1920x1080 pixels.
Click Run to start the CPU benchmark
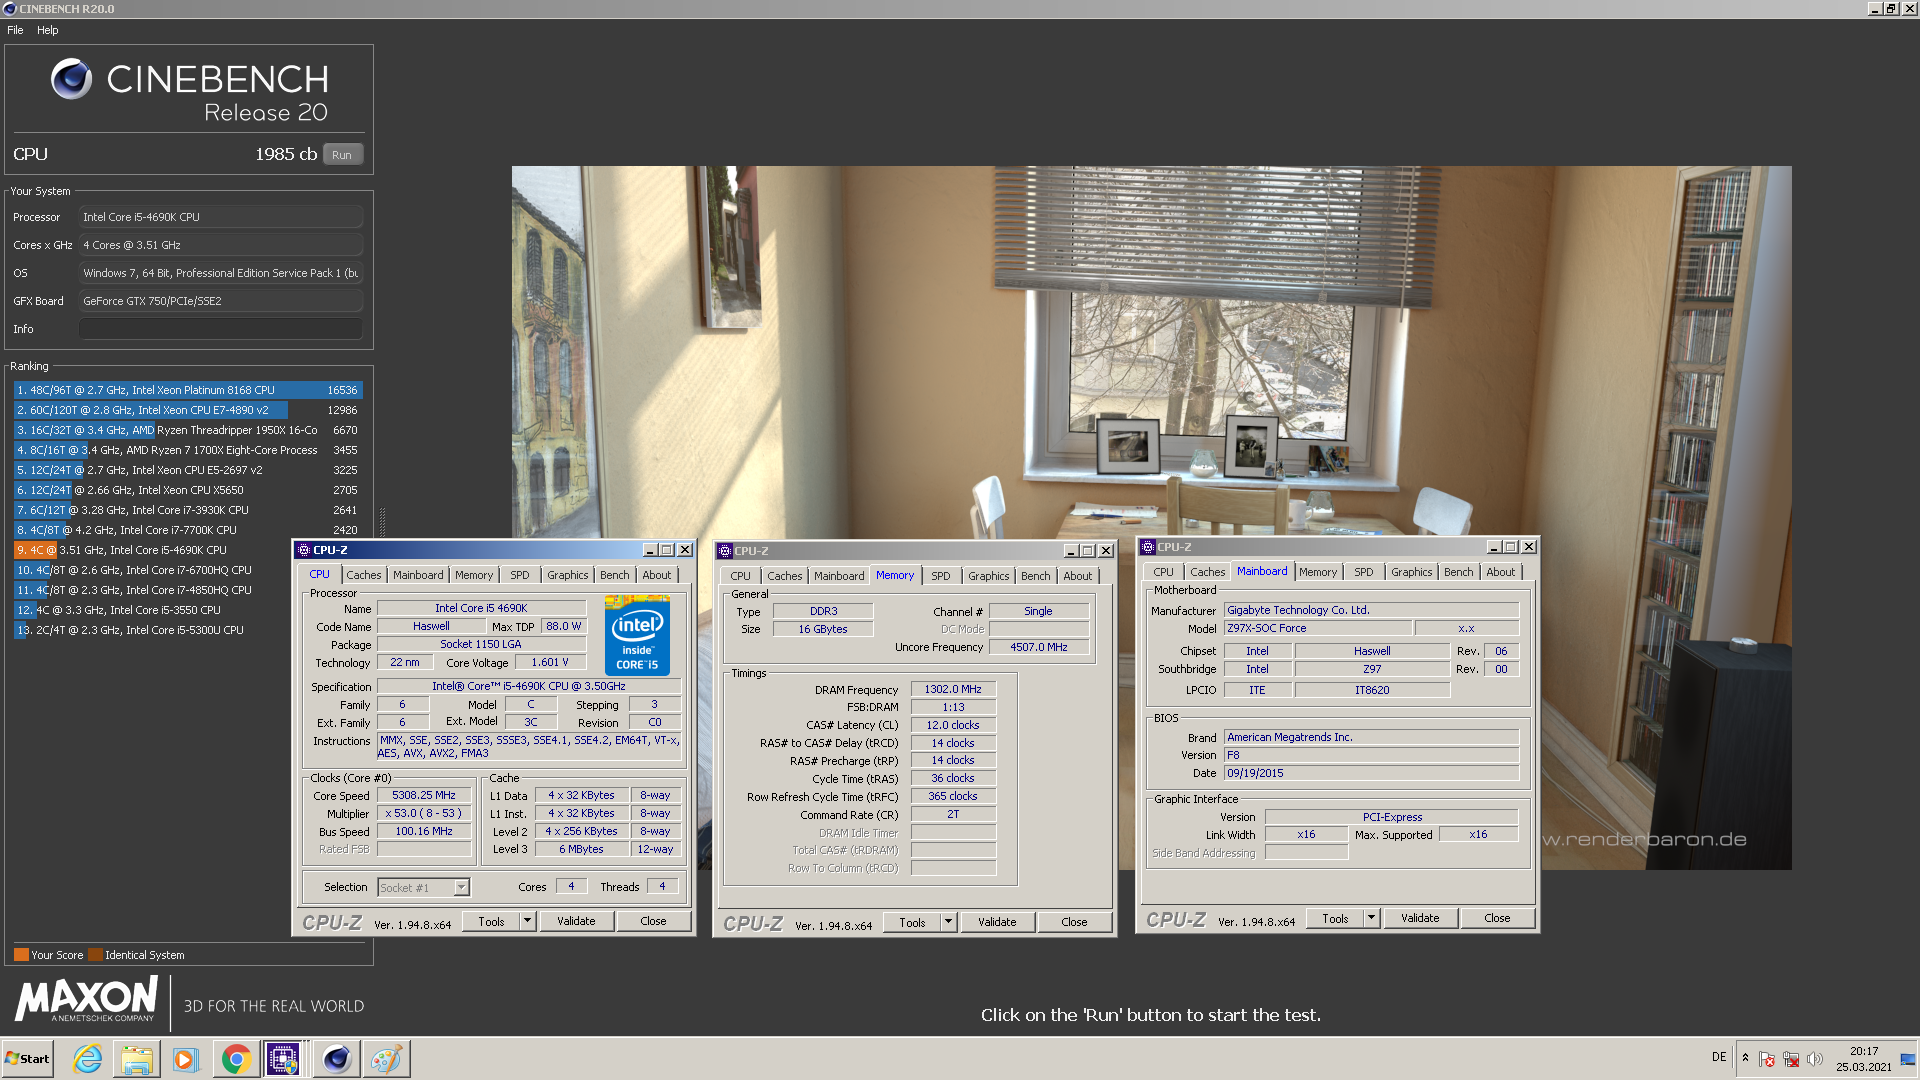(342, 155)
